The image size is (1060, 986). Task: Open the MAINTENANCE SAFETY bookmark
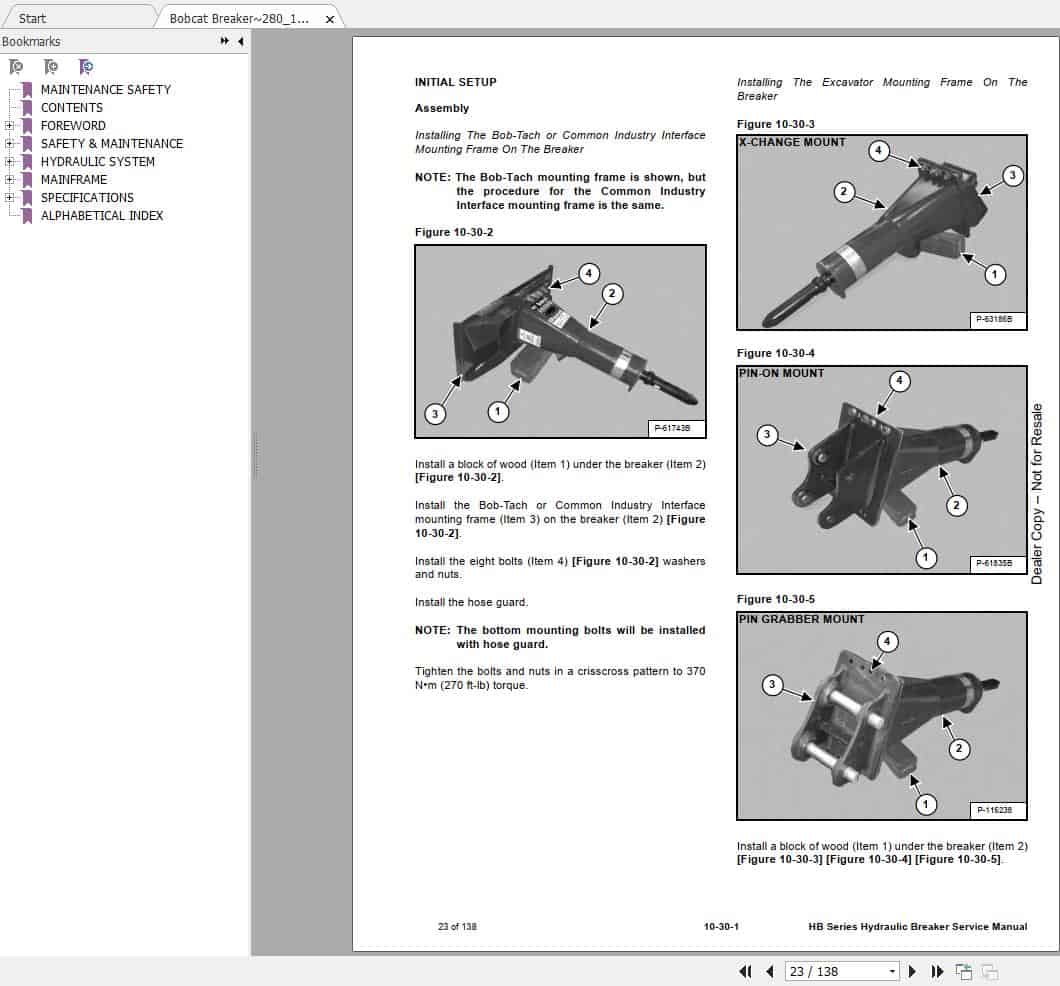click(105, 89)
